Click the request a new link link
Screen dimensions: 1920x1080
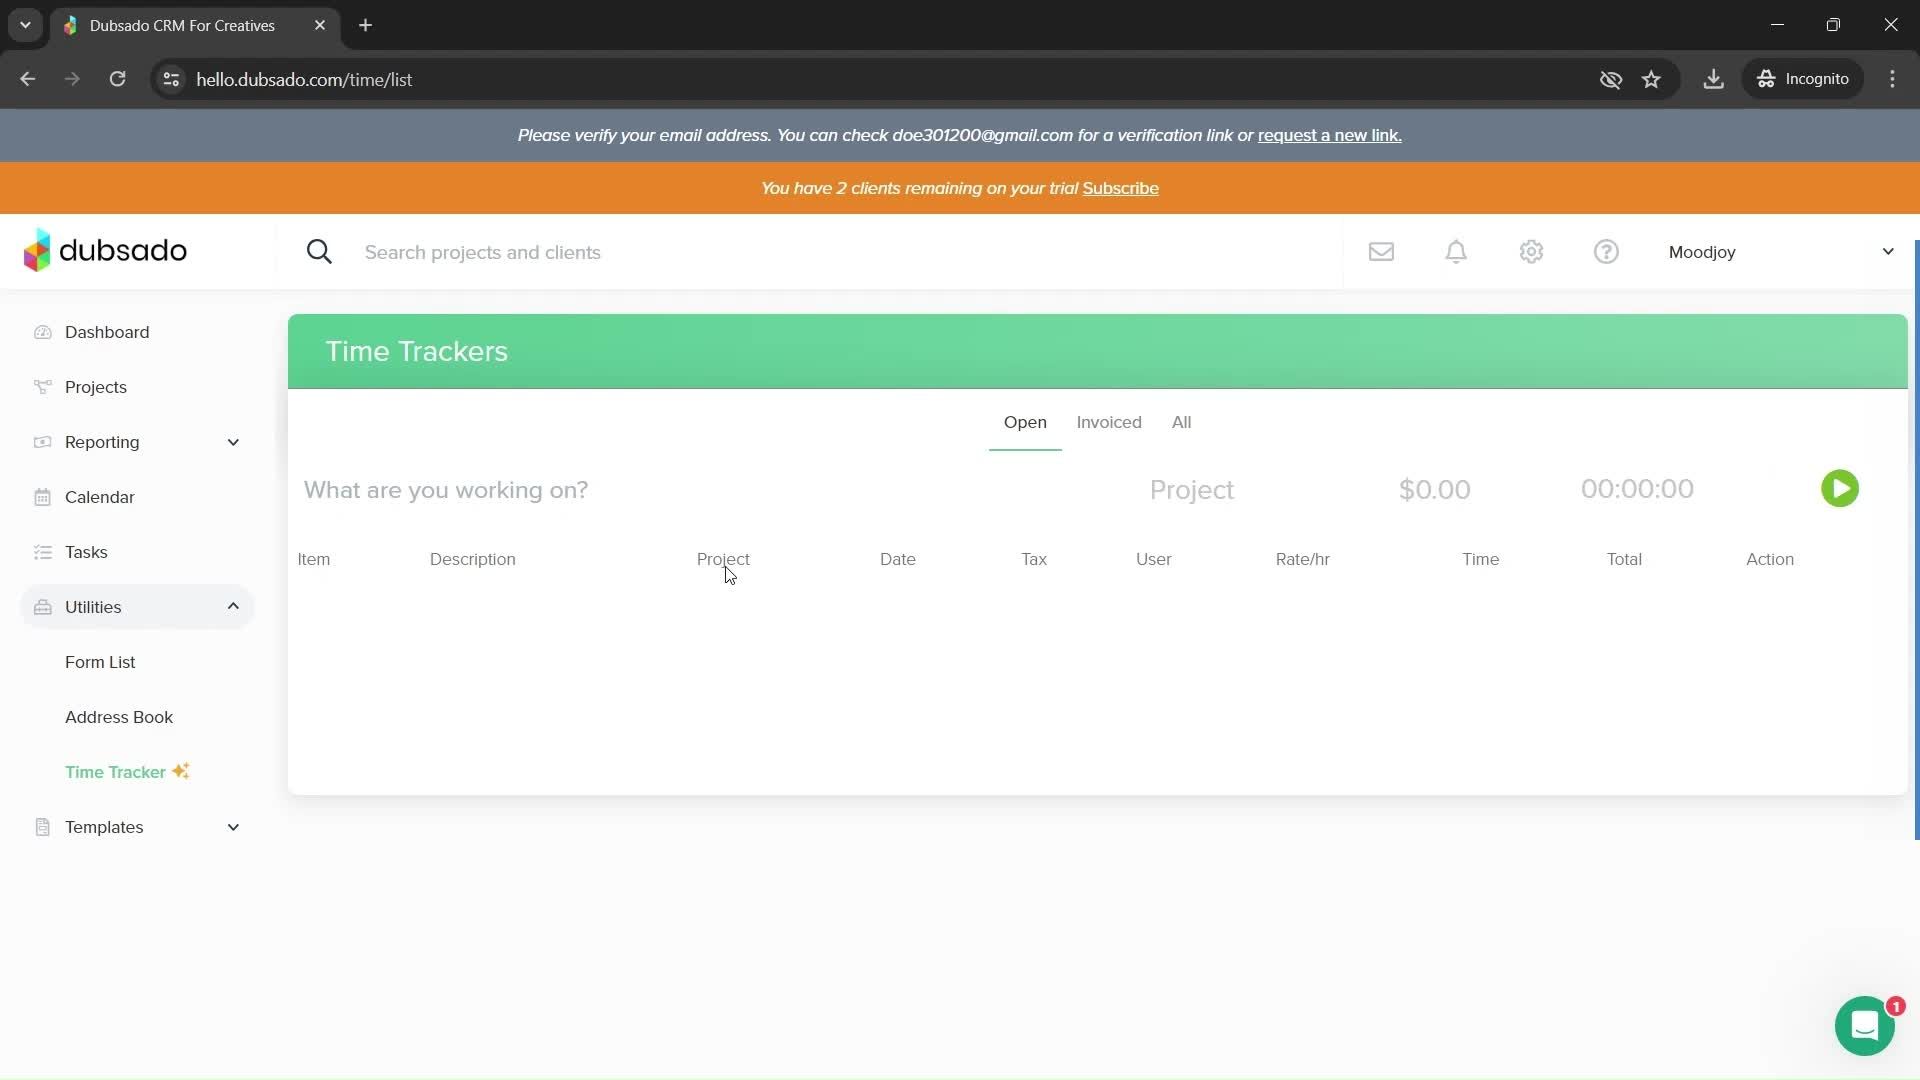pyautogui.click(x=1329, y=135)
